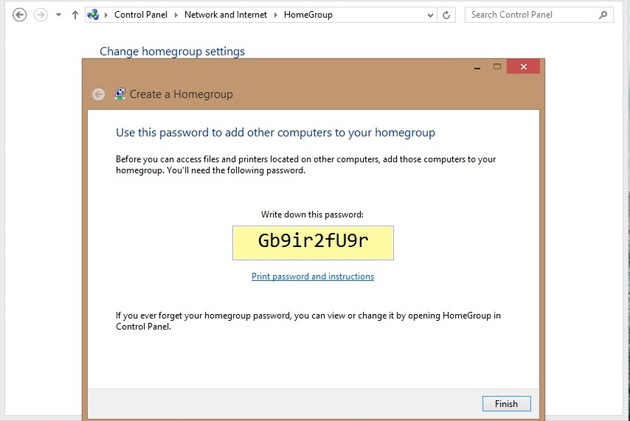Open the recent locations dropdown arrow
Screen dimensions: 630x421
point(59,15)
